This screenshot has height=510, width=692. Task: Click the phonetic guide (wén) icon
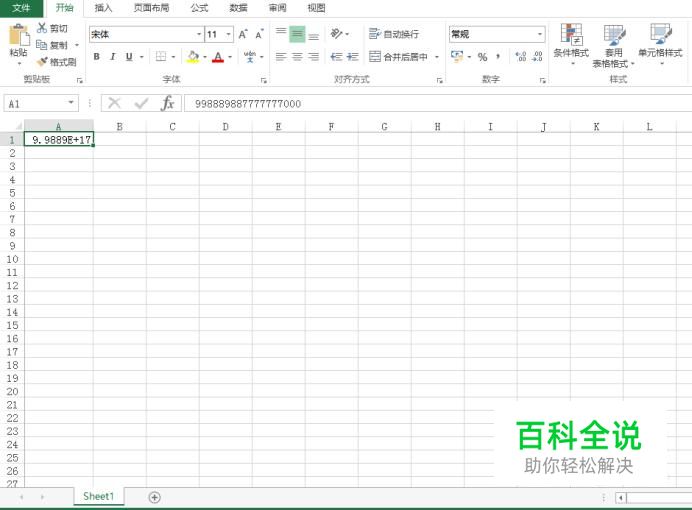pos(250,56)
